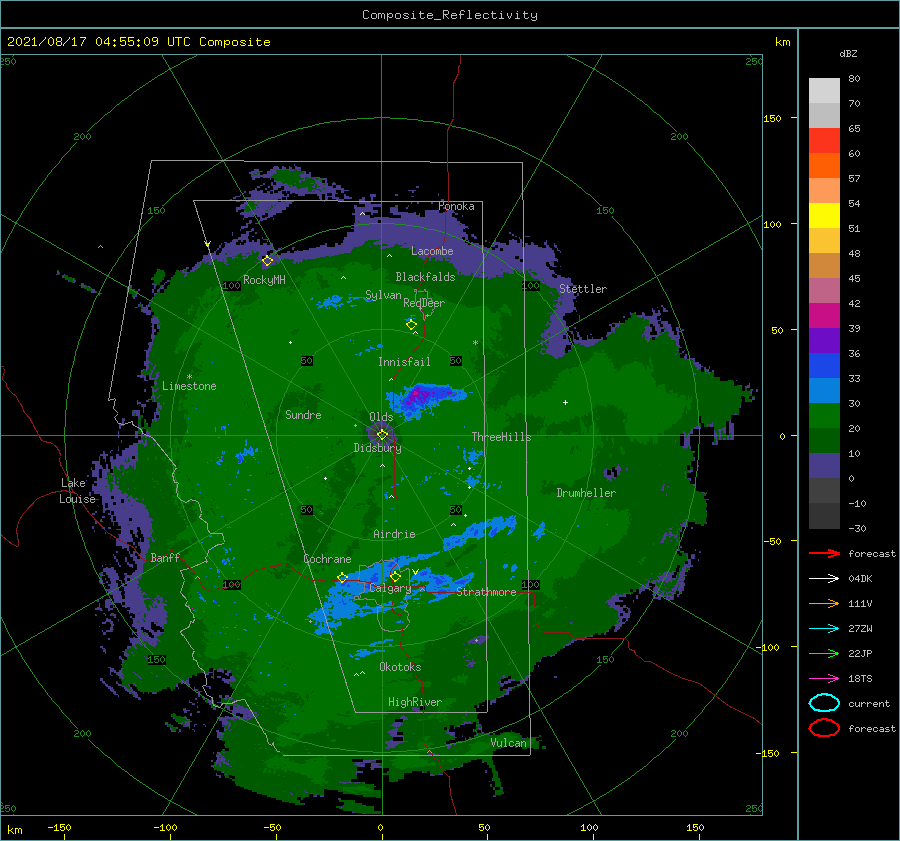Click the magenta 18TS arrow icon
This screenshot has height=841, width=900.
click(824, 679)
